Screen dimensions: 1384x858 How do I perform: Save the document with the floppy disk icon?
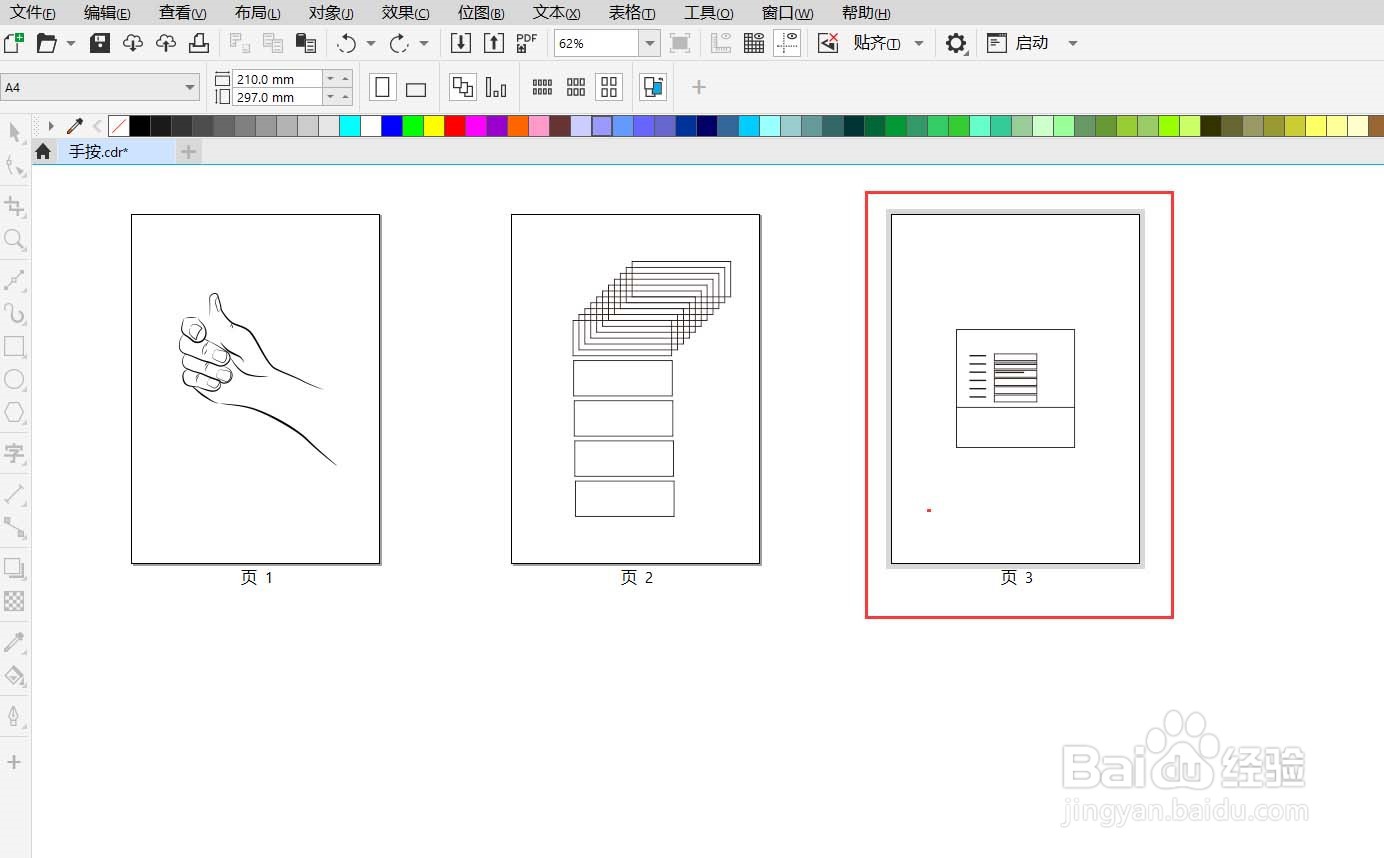click(100, 43)
